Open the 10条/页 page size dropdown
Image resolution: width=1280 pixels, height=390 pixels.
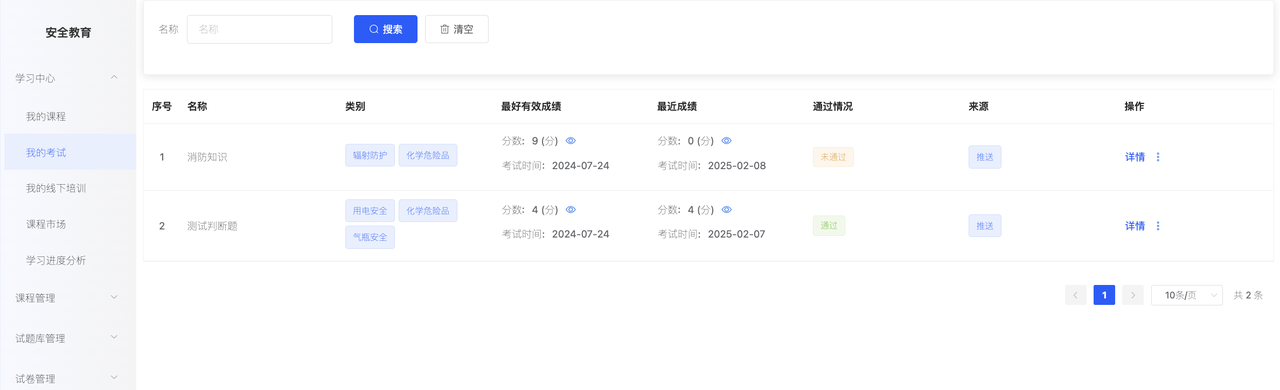pyautogui.click(x=1187, y=295)
